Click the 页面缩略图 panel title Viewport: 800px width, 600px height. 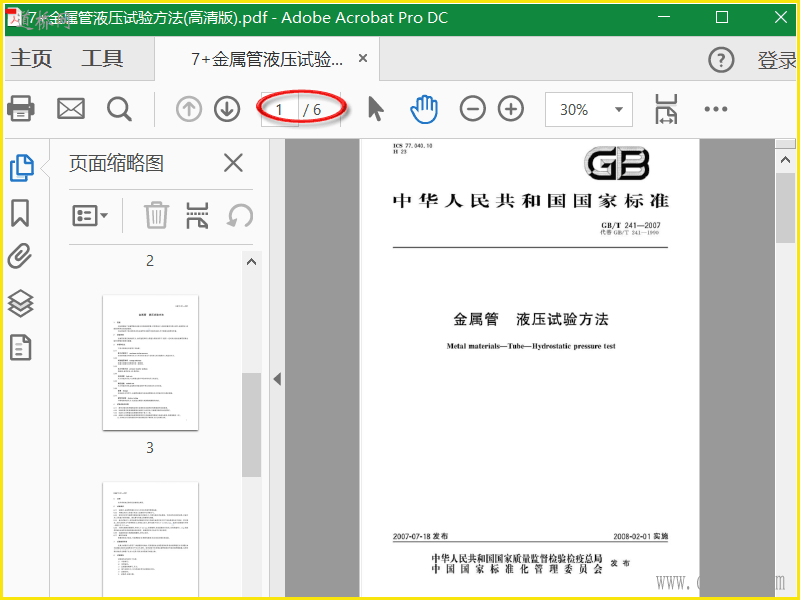[116, 163]
